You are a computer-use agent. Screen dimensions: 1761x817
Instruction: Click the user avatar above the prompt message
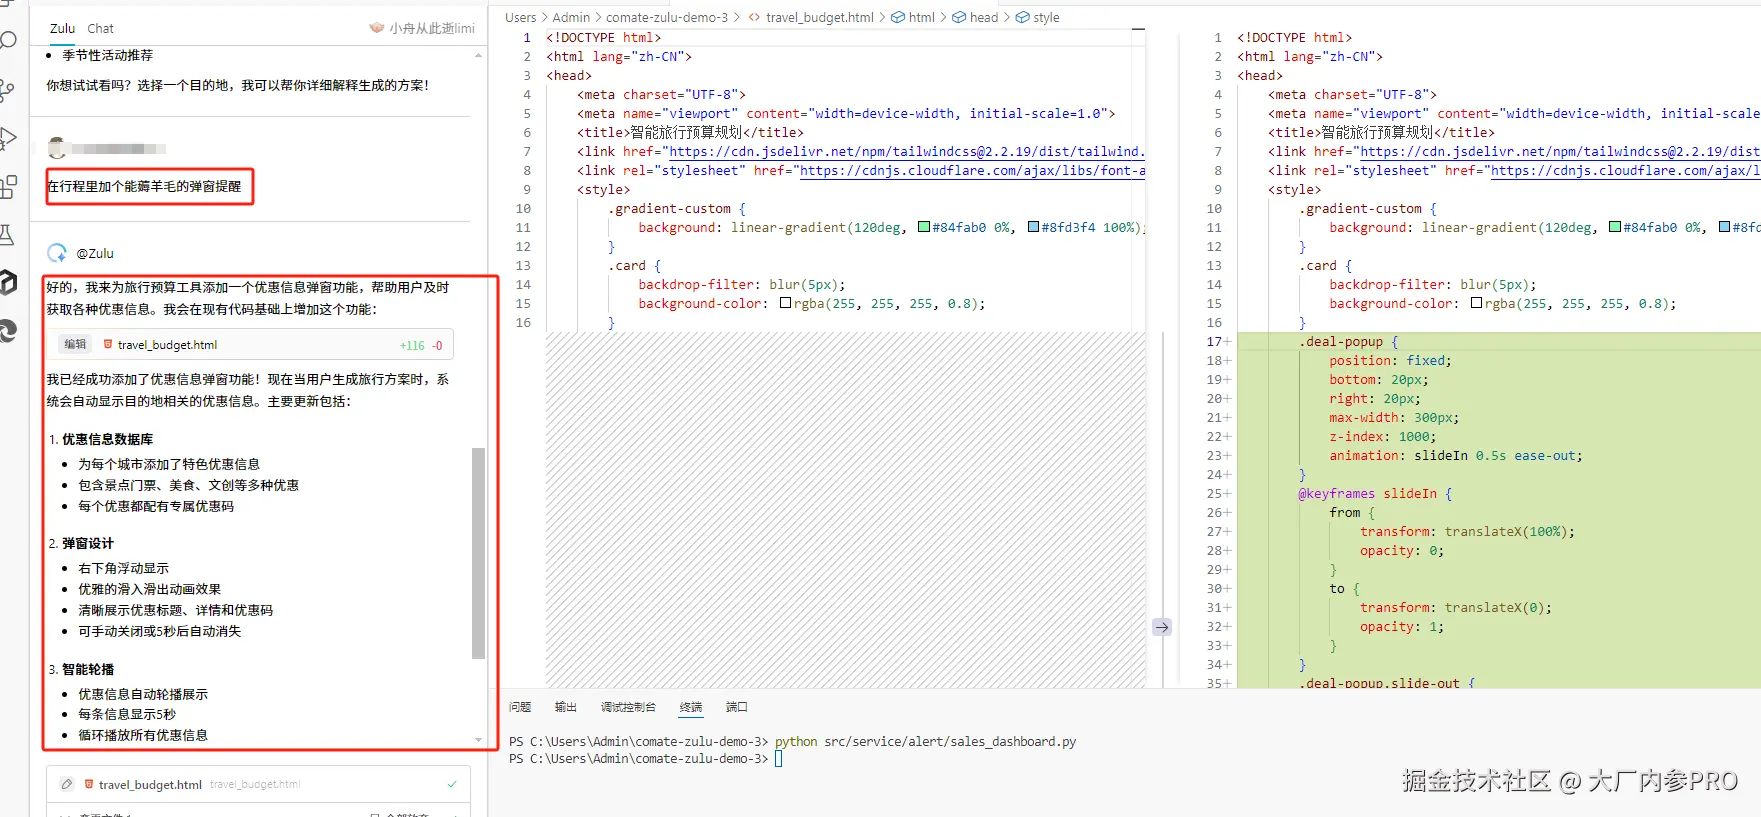pyautogui.click(x=57, y=148)
